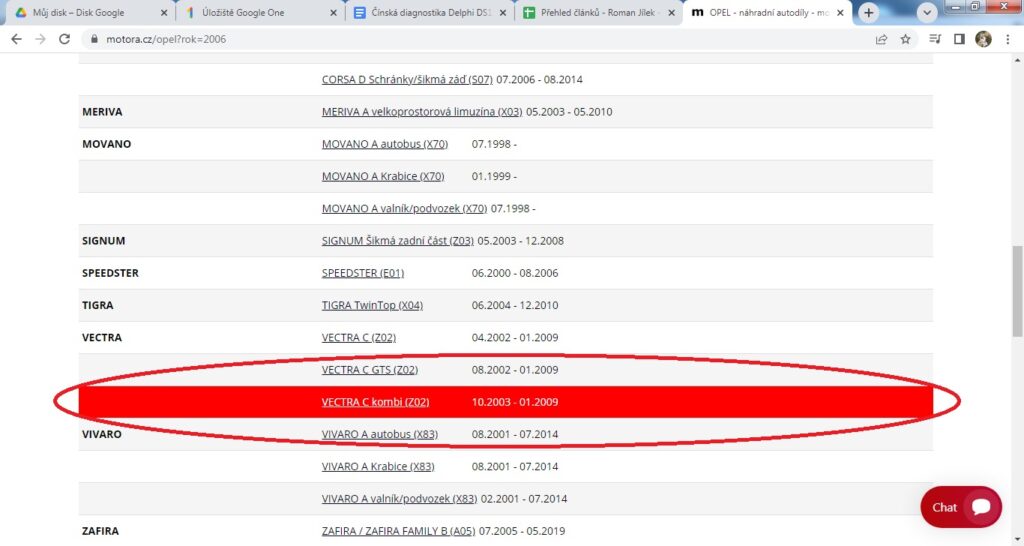Click the TIGRA model name
This screenshot has height=546, width=1024.
[x=97, y=305]
